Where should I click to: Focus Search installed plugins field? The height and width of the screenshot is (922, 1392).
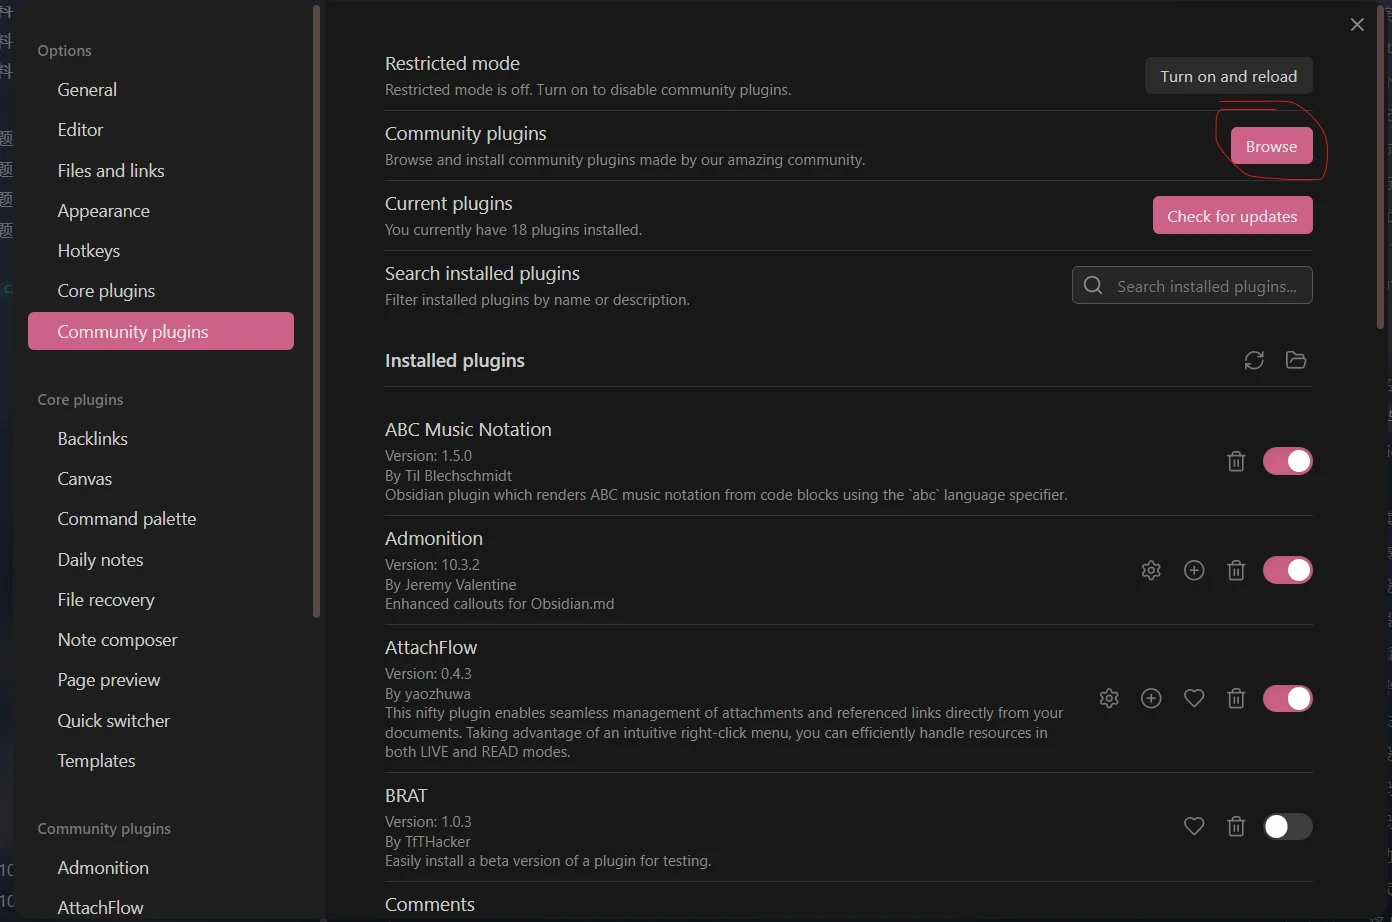pos(1192,286)
